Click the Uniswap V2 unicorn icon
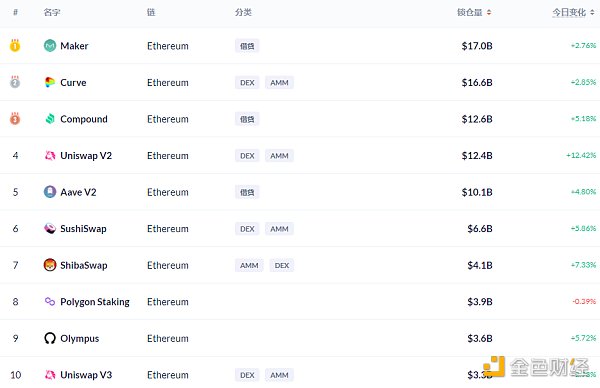Viewport: 600px width, 388px height. (x=50, y=155)
